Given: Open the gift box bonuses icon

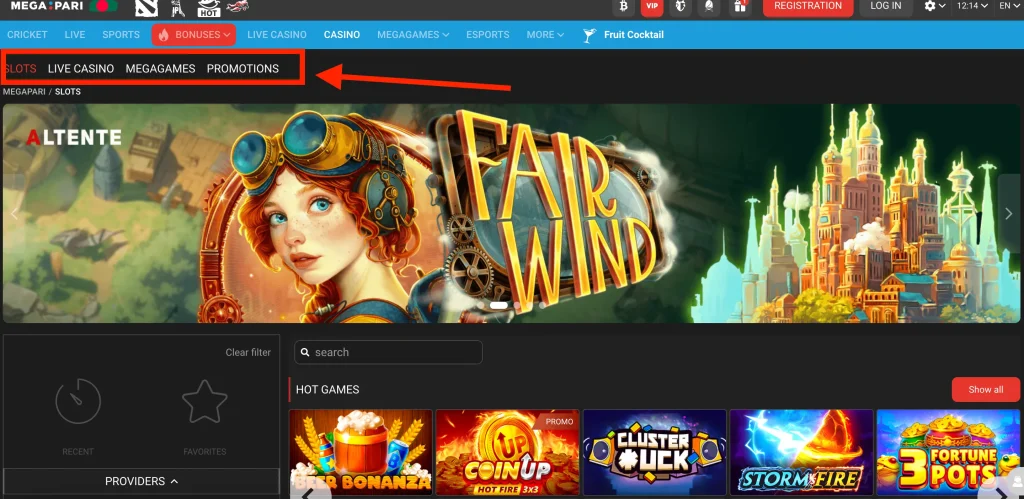Looking at the screenshot, I should [740, 6].
